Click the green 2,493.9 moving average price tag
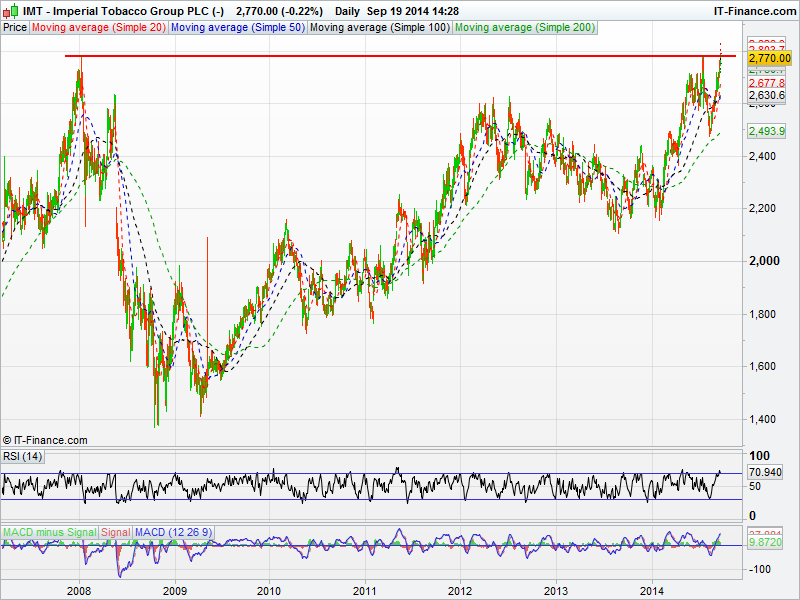Viewport: 800px width, 600px height. (x=767, y=131)
